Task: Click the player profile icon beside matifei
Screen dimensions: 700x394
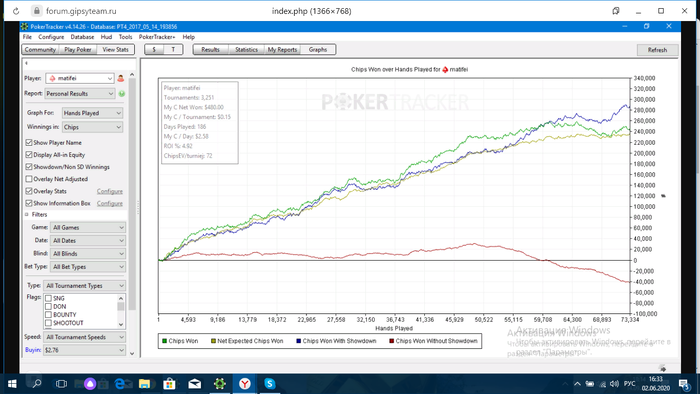Action: pos(121,78)
